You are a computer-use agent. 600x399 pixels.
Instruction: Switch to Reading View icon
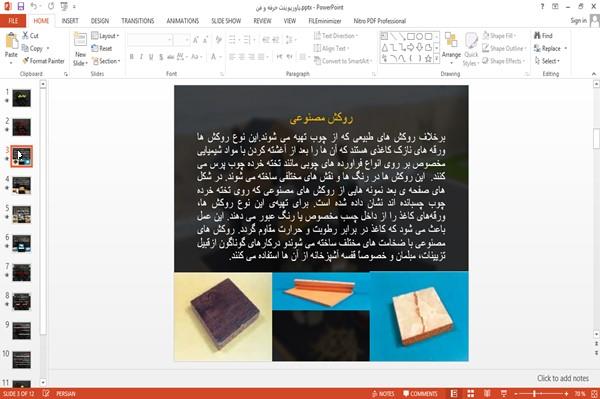[487, 394]
